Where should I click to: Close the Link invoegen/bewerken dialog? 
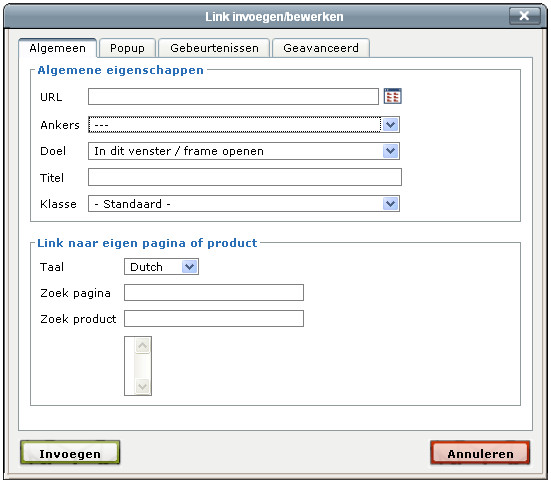click(524, 16)
